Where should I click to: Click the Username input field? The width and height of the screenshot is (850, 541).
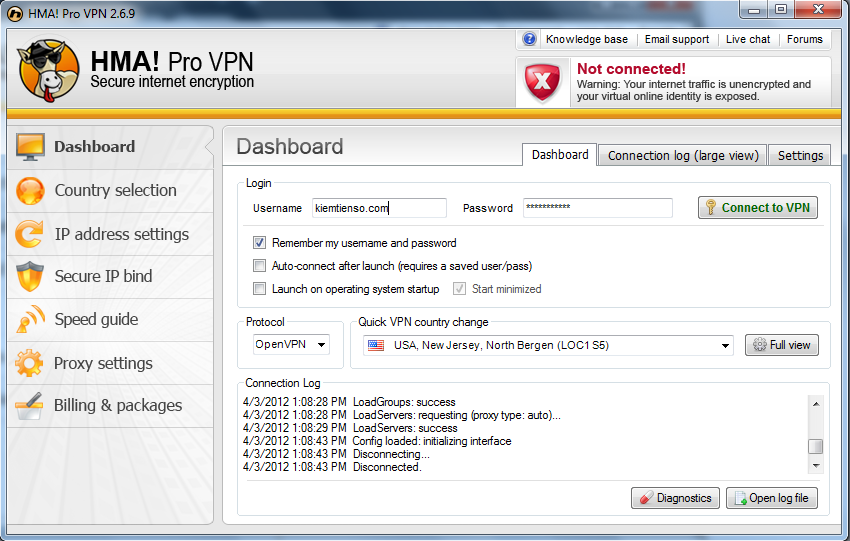[x=379, y=208]
